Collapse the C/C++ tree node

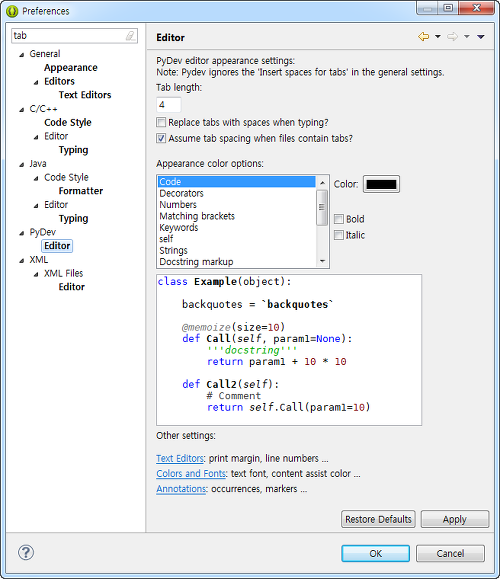tap(22, 110)
